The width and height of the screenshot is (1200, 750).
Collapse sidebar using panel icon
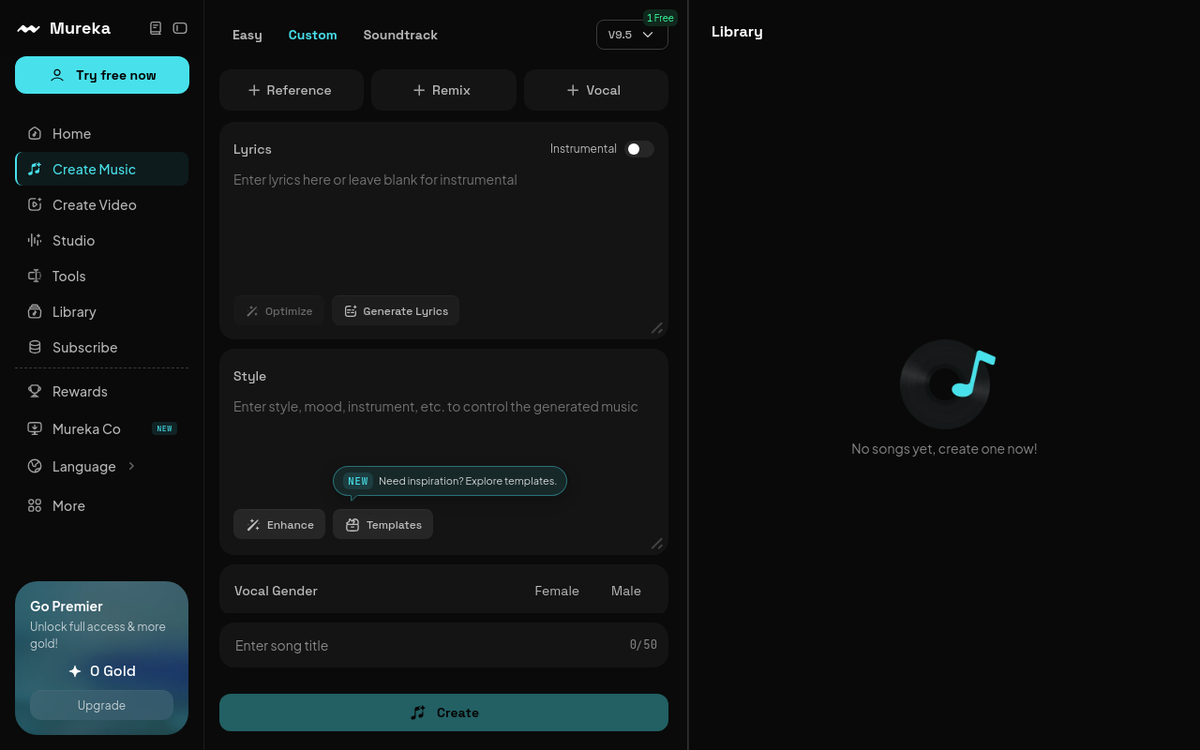click(180, 29)
